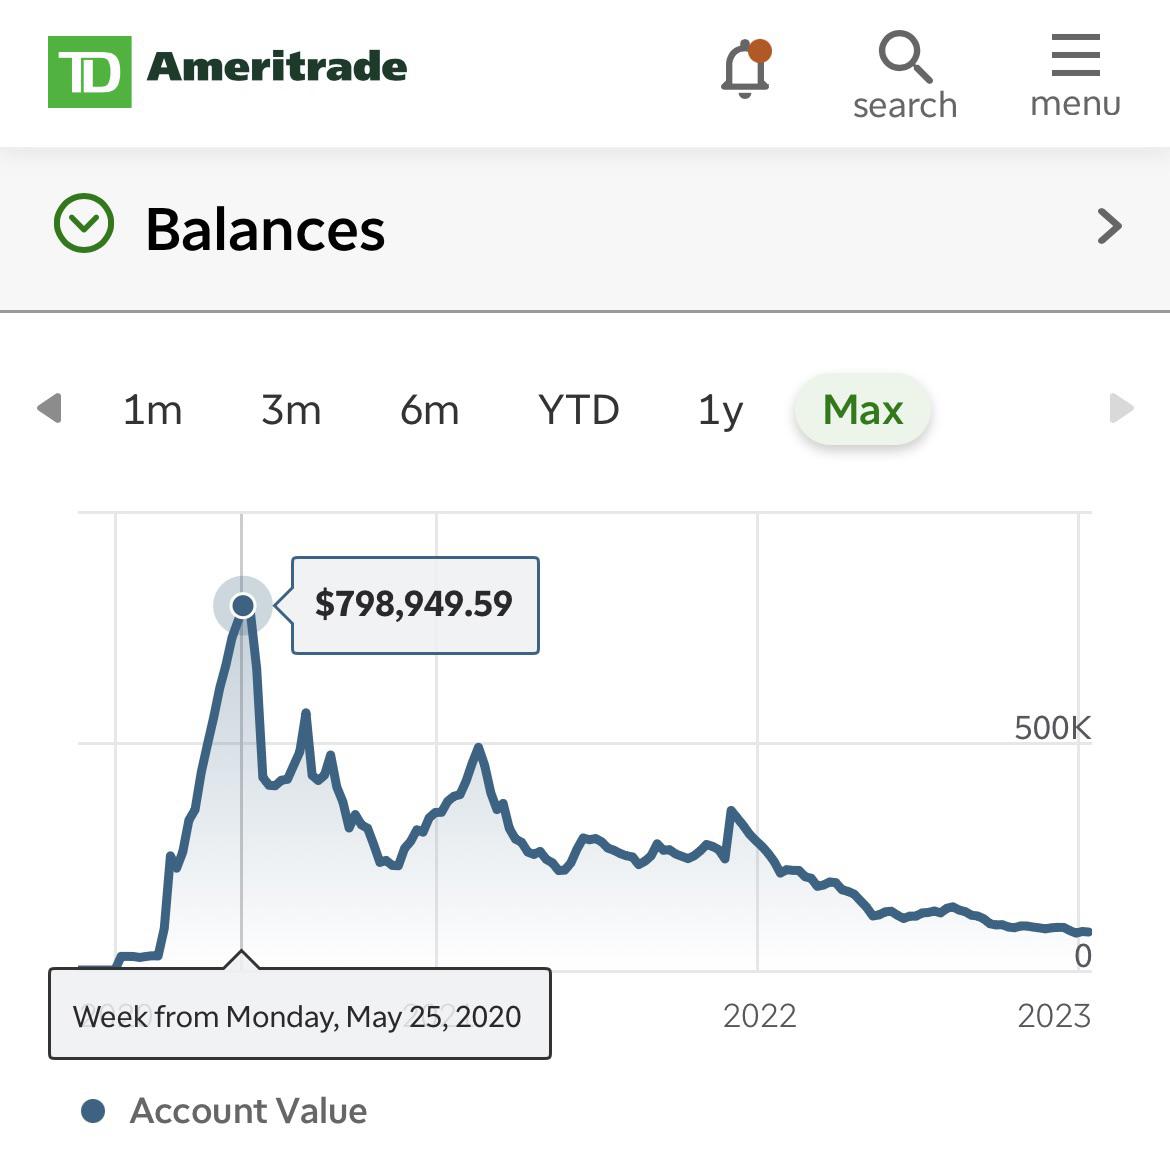Open the hamburger menu

1075,76
